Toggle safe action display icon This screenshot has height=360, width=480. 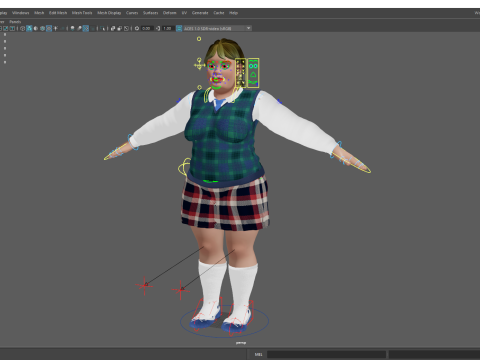(6, 28)
